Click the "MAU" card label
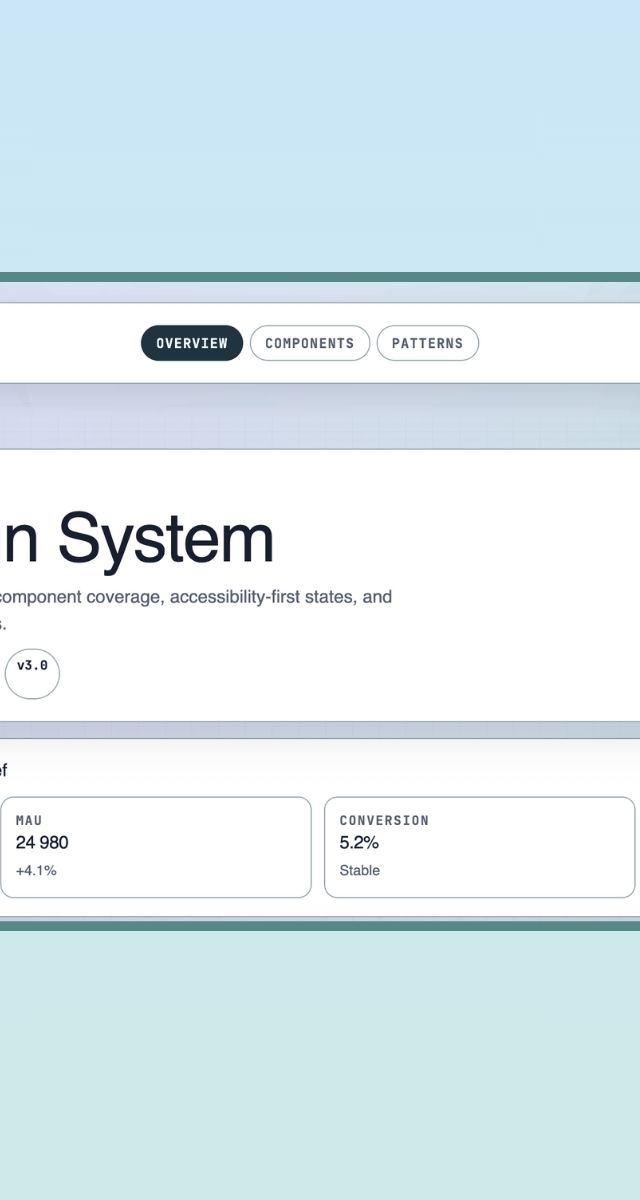Viewport: 640px width, 1200px height. [x=29, y=820]
